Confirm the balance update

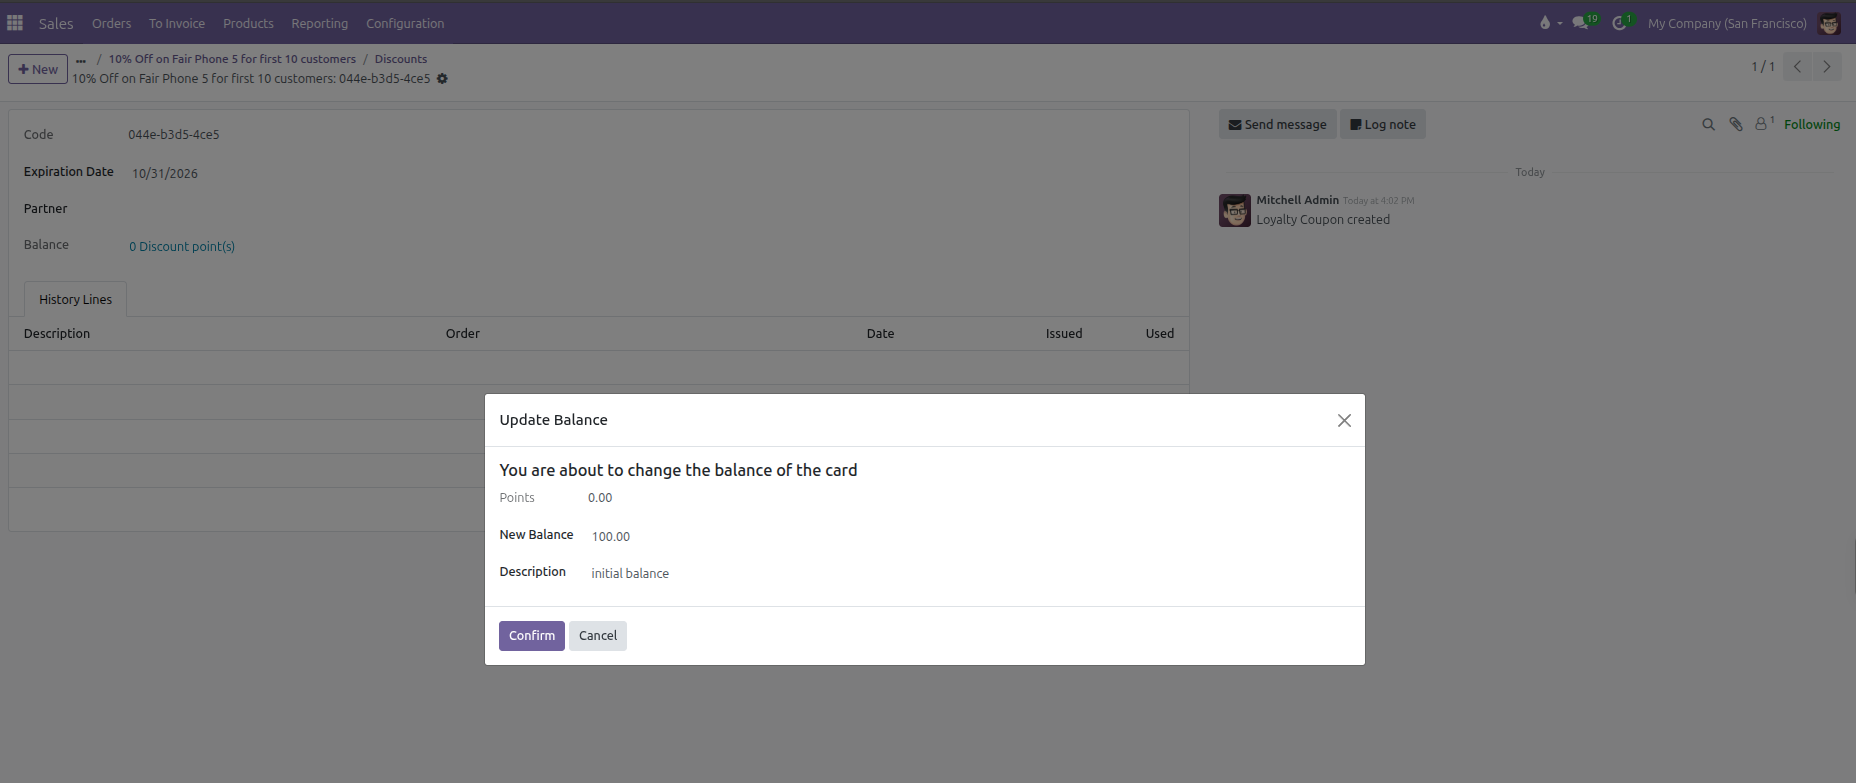coord(532,636)
